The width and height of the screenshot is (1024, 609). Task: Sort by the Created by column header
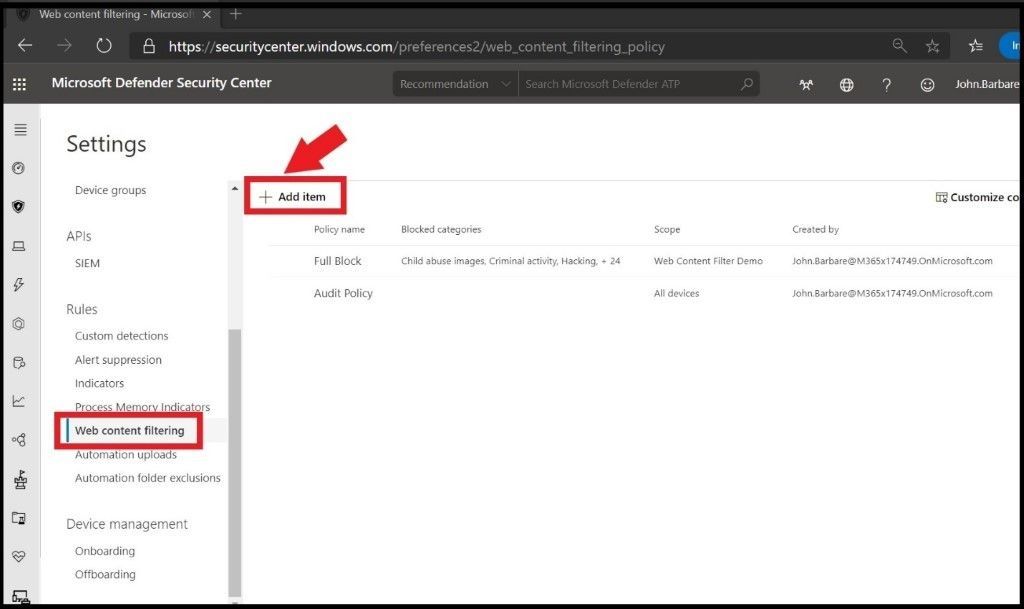tap(815, 229)
